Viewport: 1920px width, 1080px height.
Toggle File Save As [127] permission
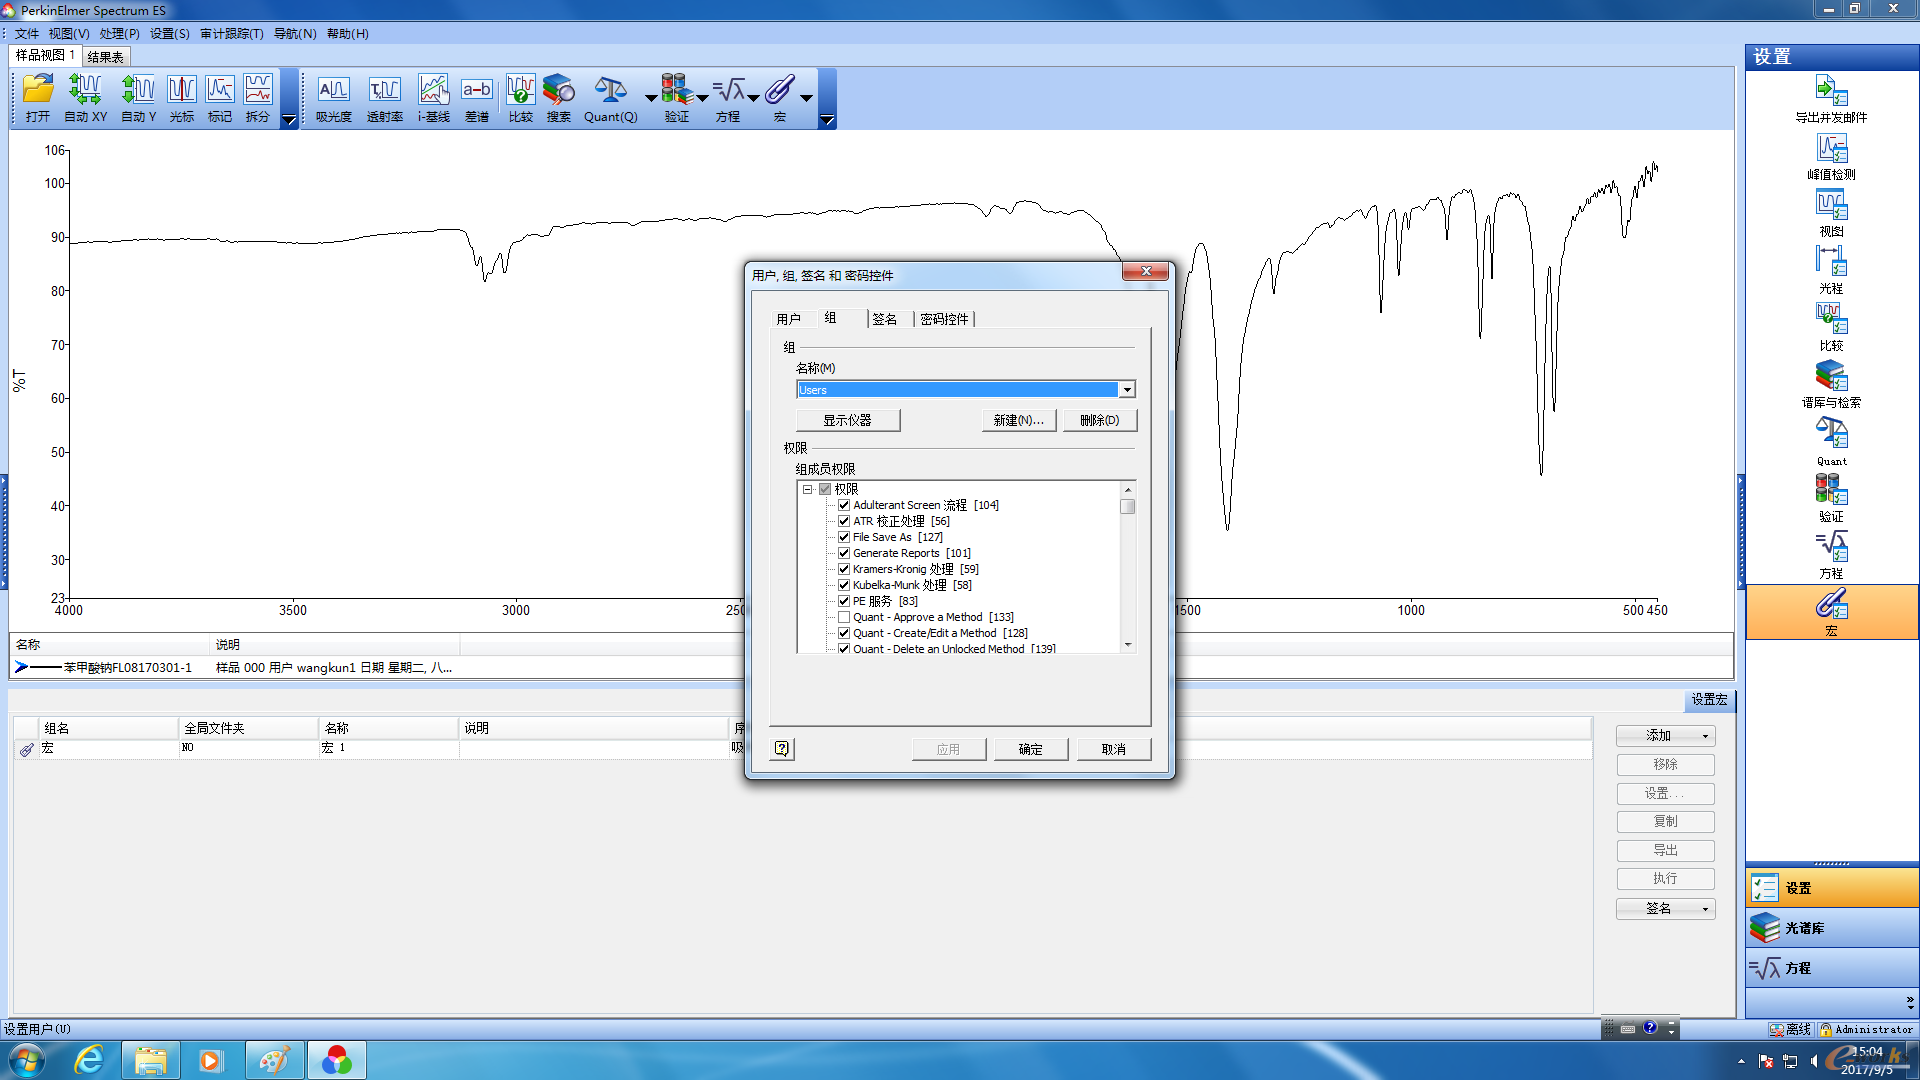(844, 537)
